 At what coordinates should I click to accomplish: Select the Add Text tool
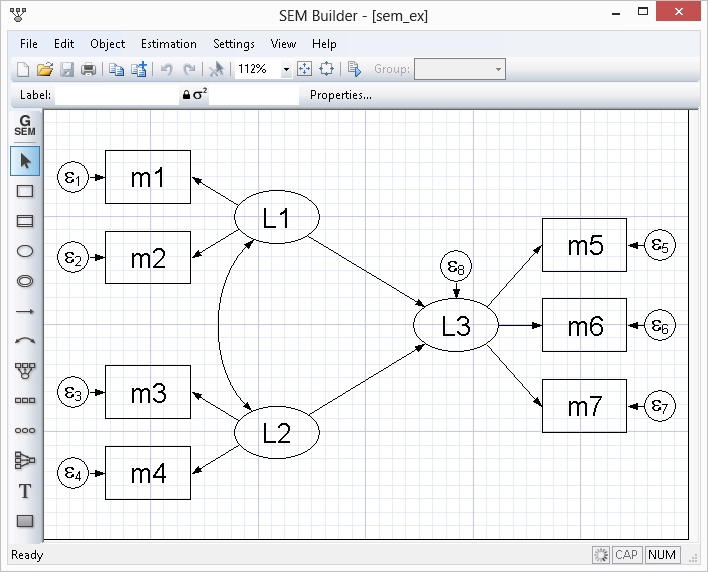[x=26, y=491]
